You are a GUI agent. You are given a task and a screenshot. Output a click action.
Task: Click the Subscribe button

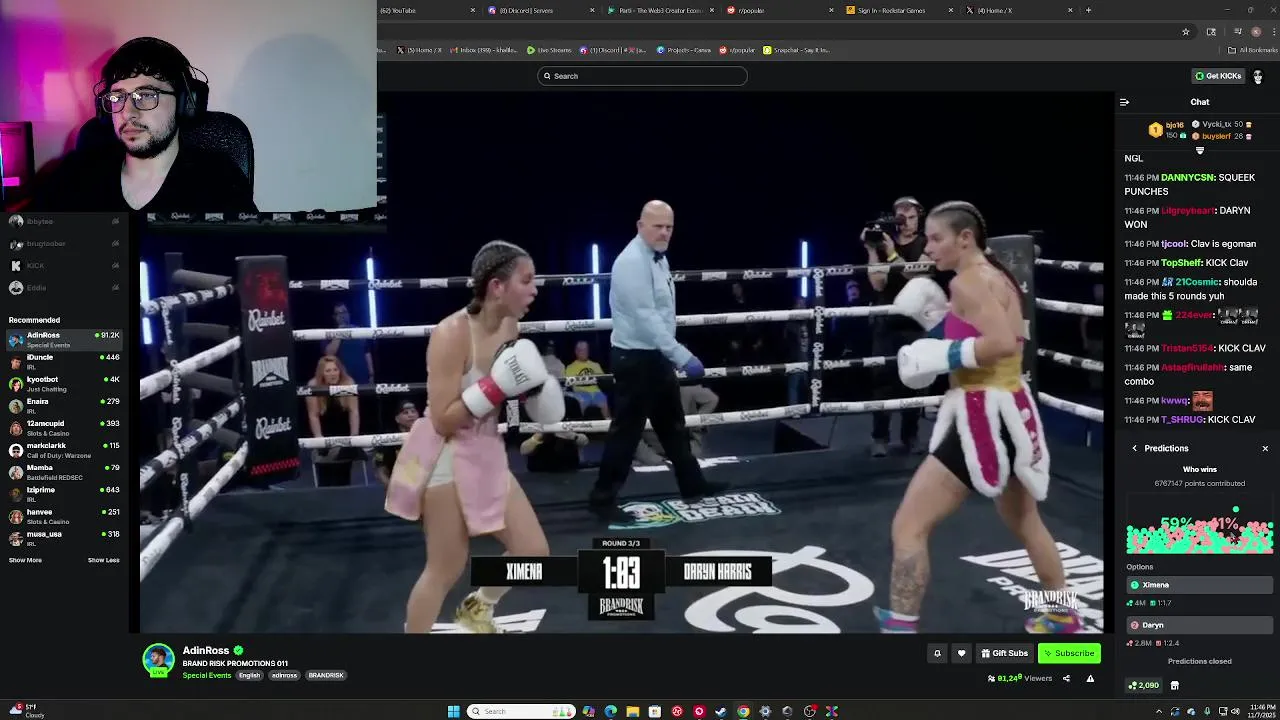[1069, 653]
